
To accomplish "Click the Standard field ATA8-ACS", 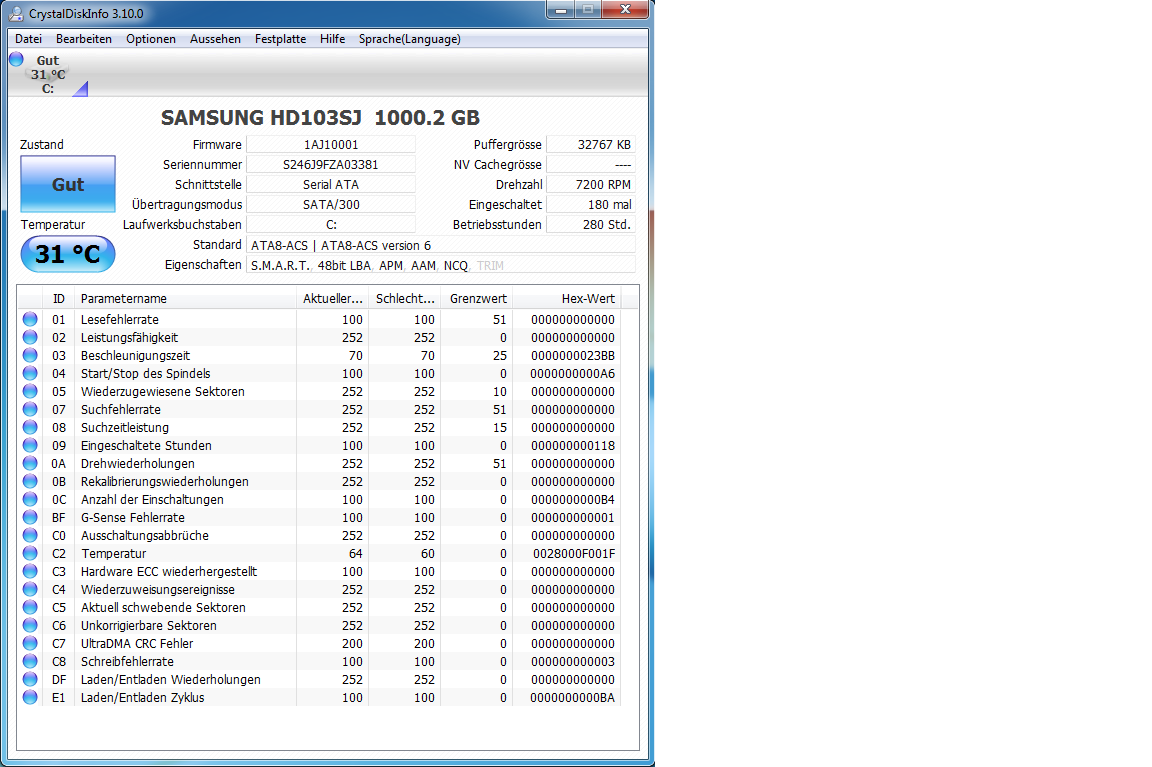I will [x=441, y=245].
